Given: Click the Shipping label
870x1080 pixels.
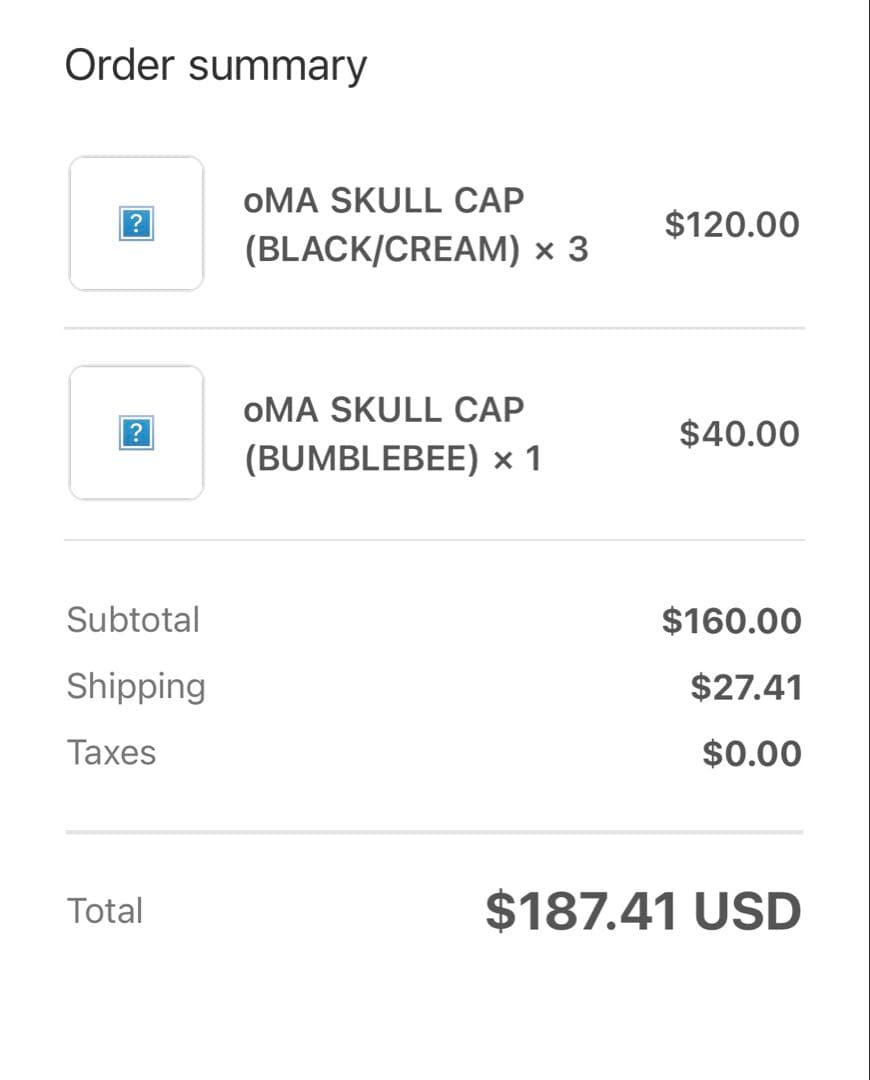Looking at the screenshot, I should [136, 686].
